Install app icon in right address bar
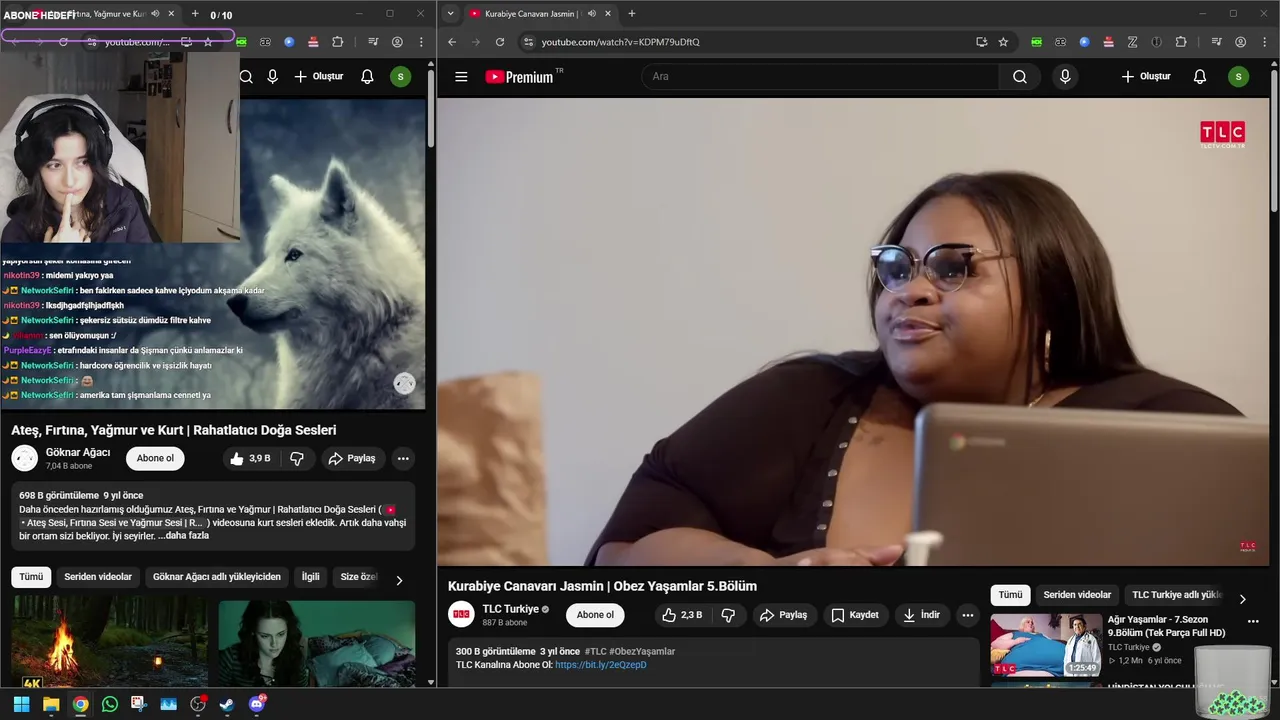This screenshot has width=1280, height=720. pos(981,42)
